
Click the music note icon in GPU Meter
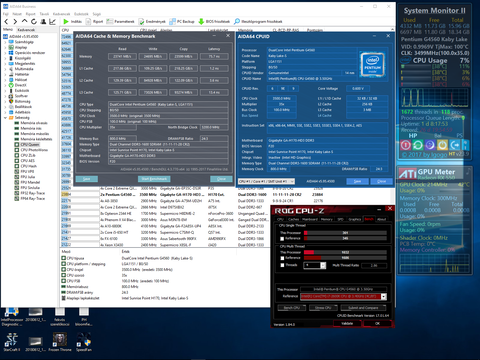click(x=468, y=172)
